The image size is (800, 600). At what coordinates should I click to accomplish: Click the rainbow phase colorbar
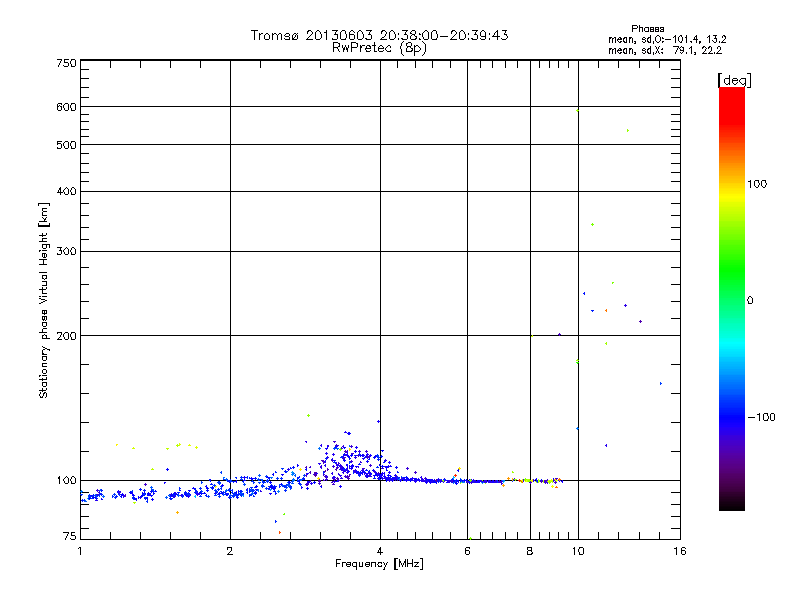coord(732,298)
